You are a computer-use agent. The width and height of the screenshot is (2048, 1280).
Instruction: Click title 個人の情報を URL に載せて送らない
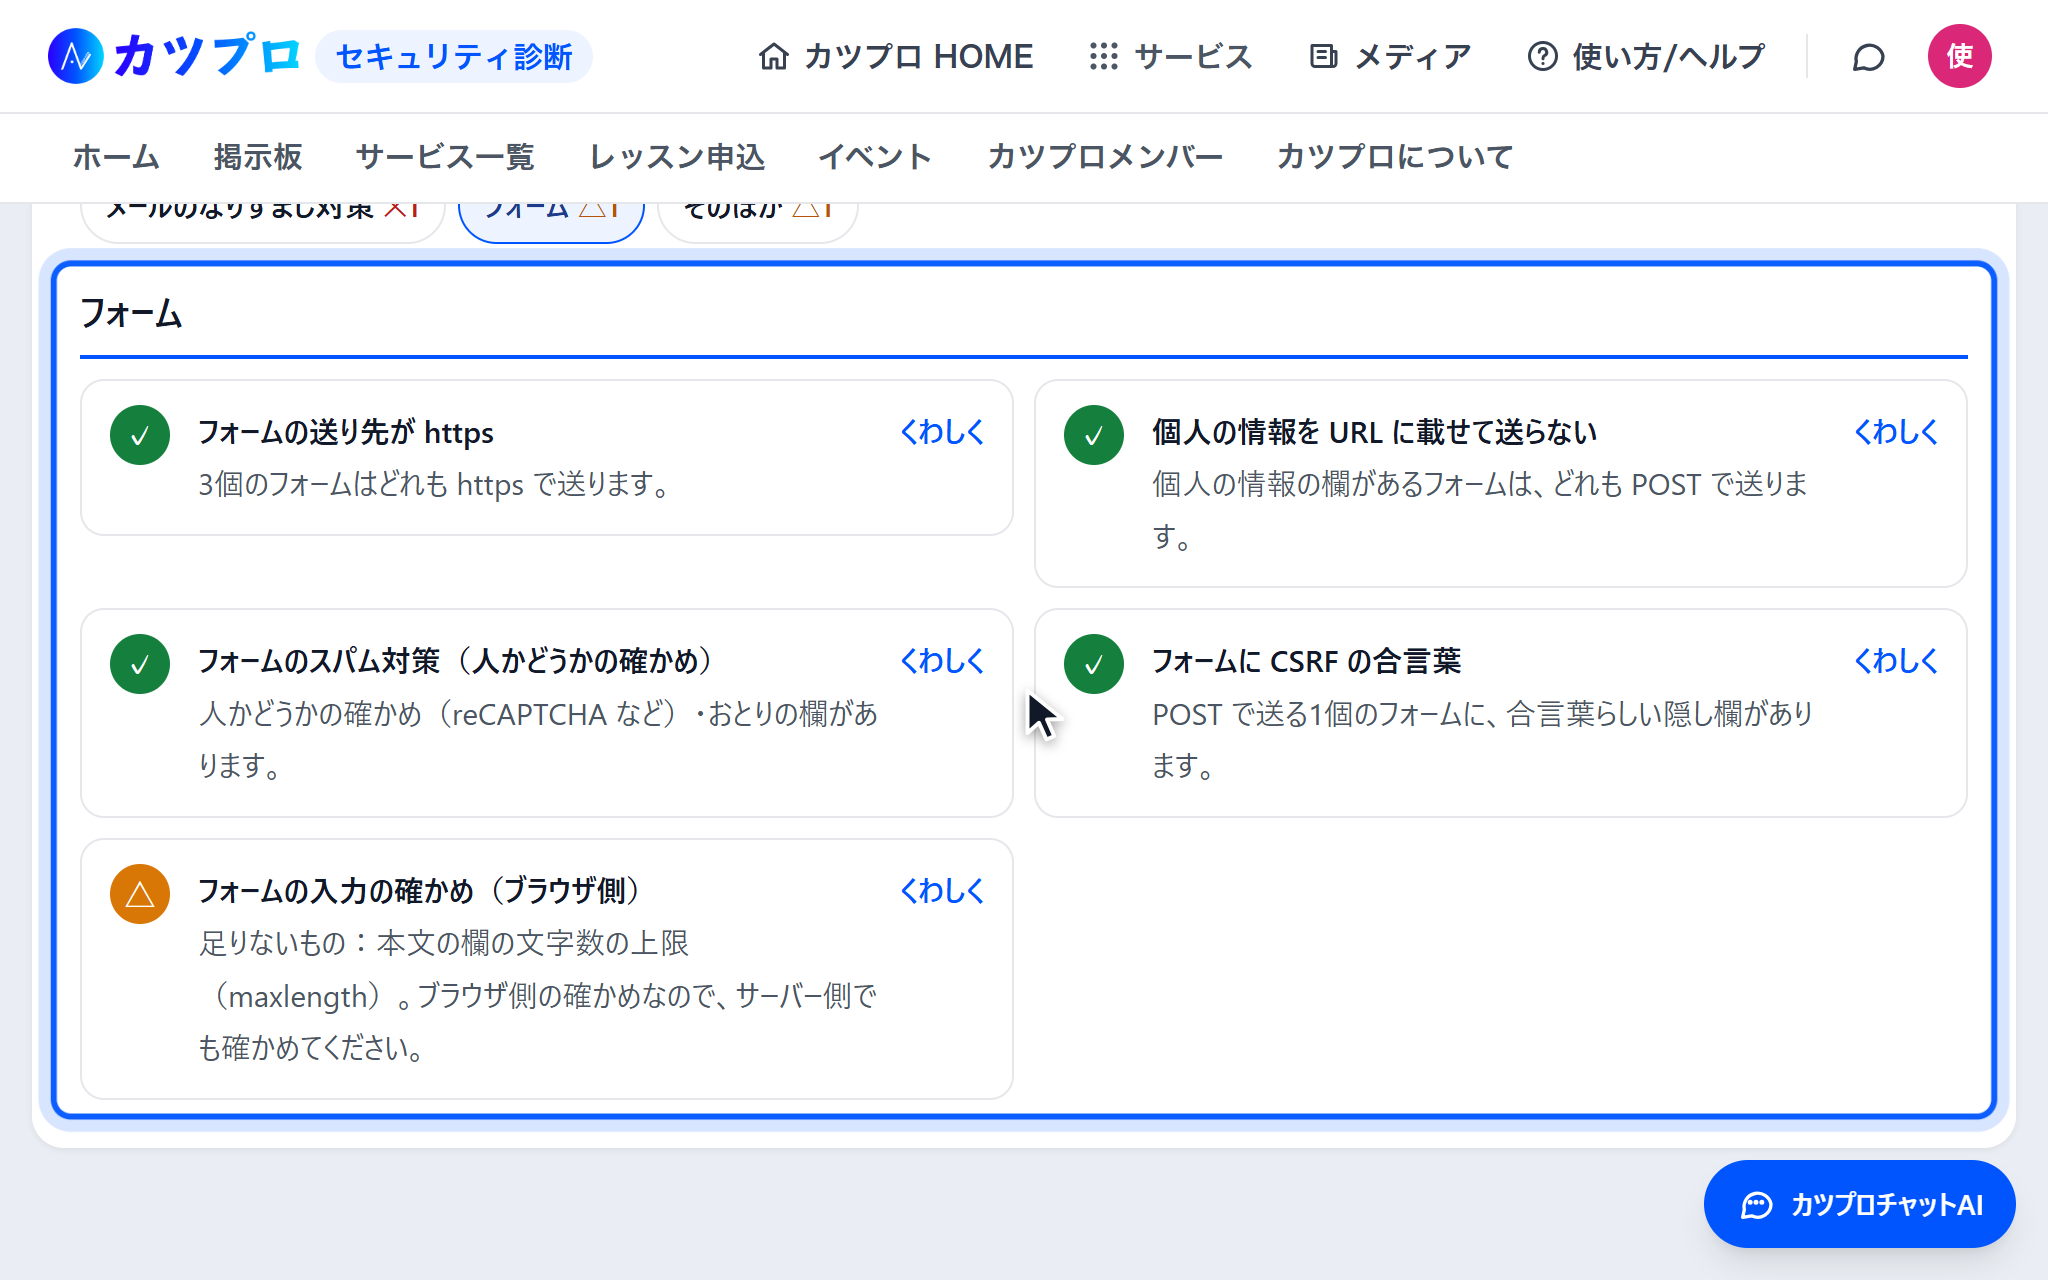[1375, 432]
